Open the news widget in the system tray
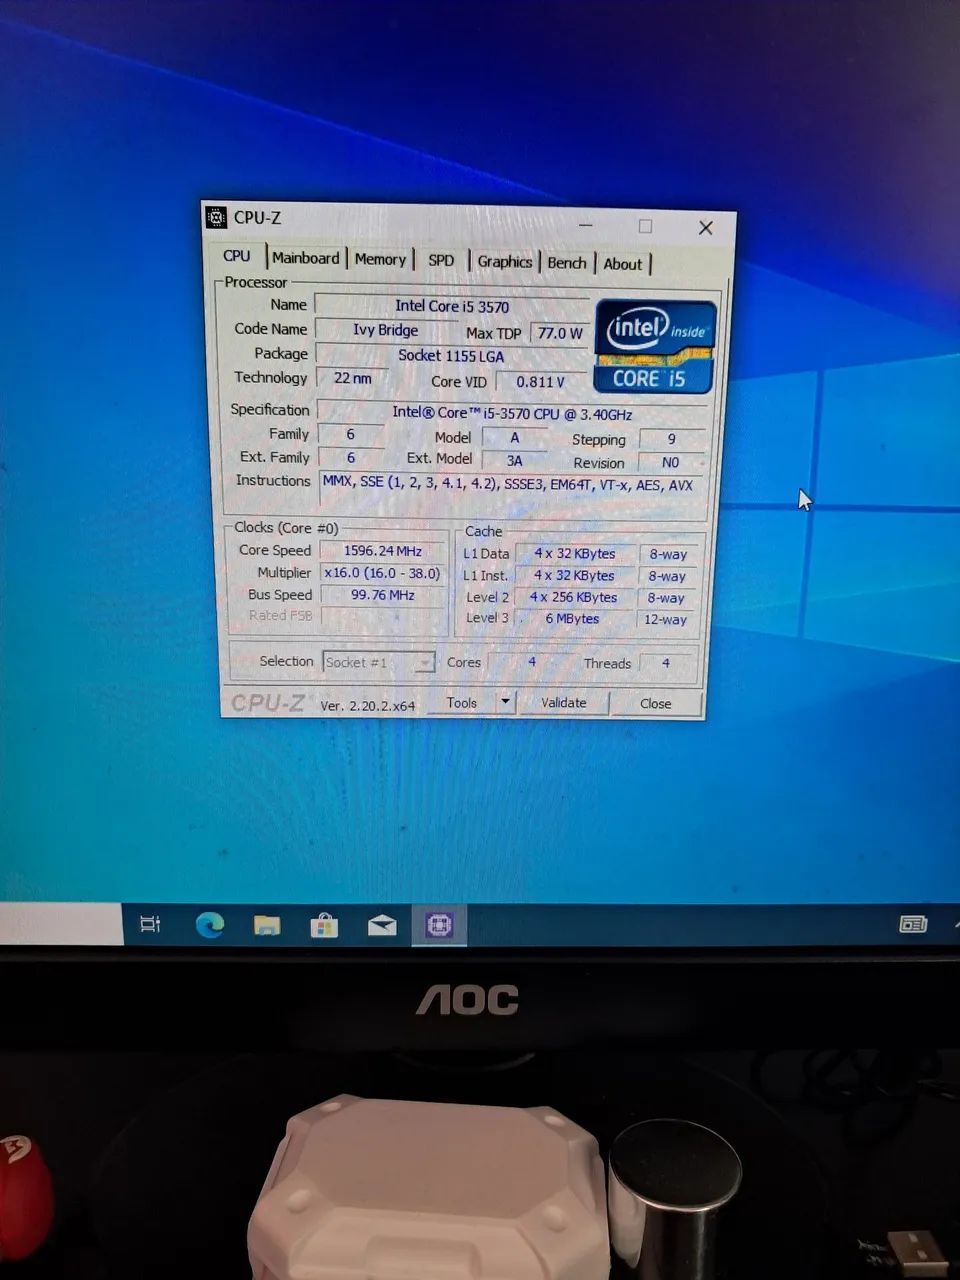960x1280 pixels. click(913, 924)
